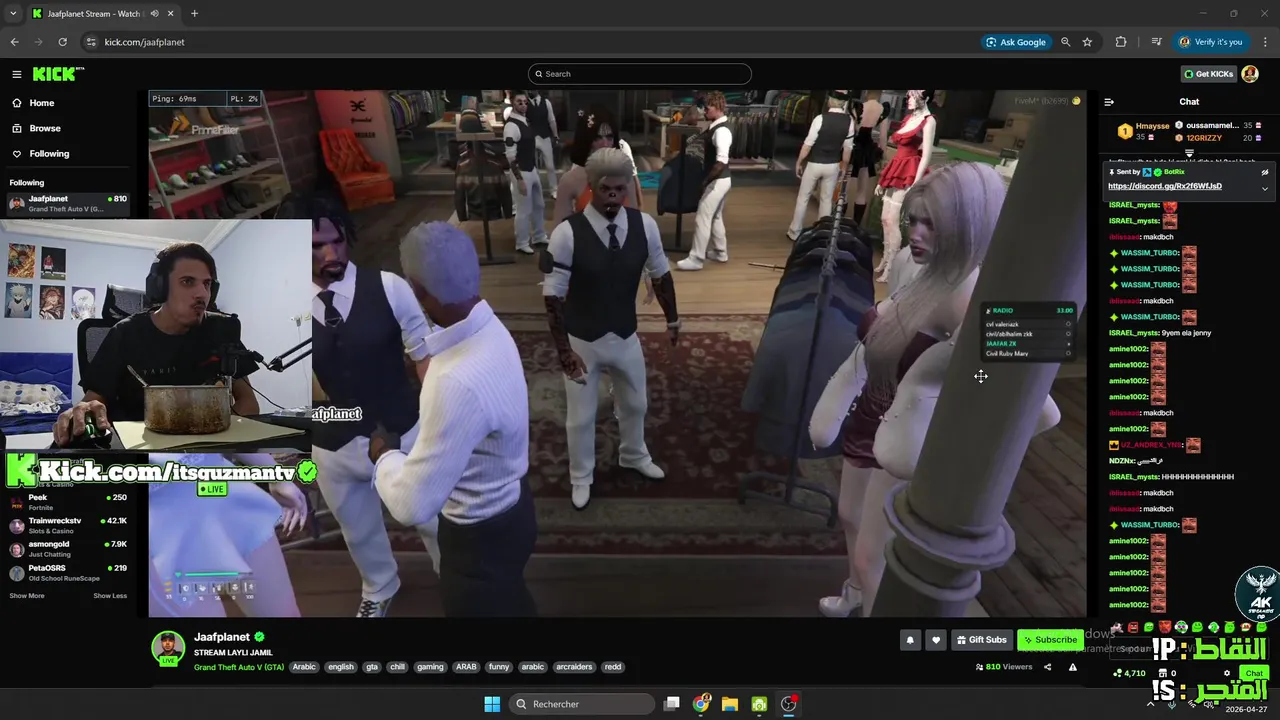Open the Kick hamburger sidebar menu
This screenshot has height=720, width=1280.
coord(17,74)
